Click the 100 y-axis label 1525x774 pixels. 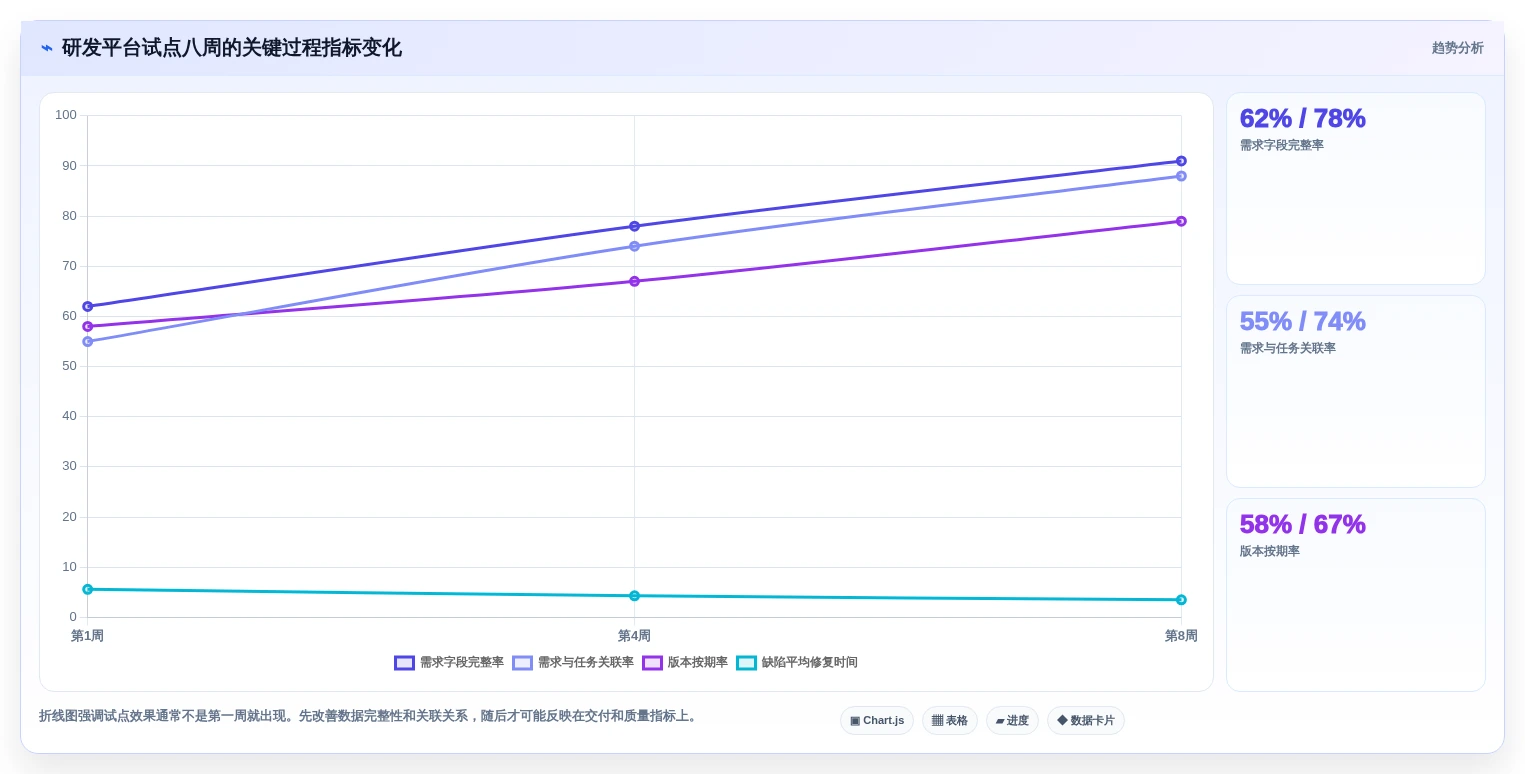[66, 115]
